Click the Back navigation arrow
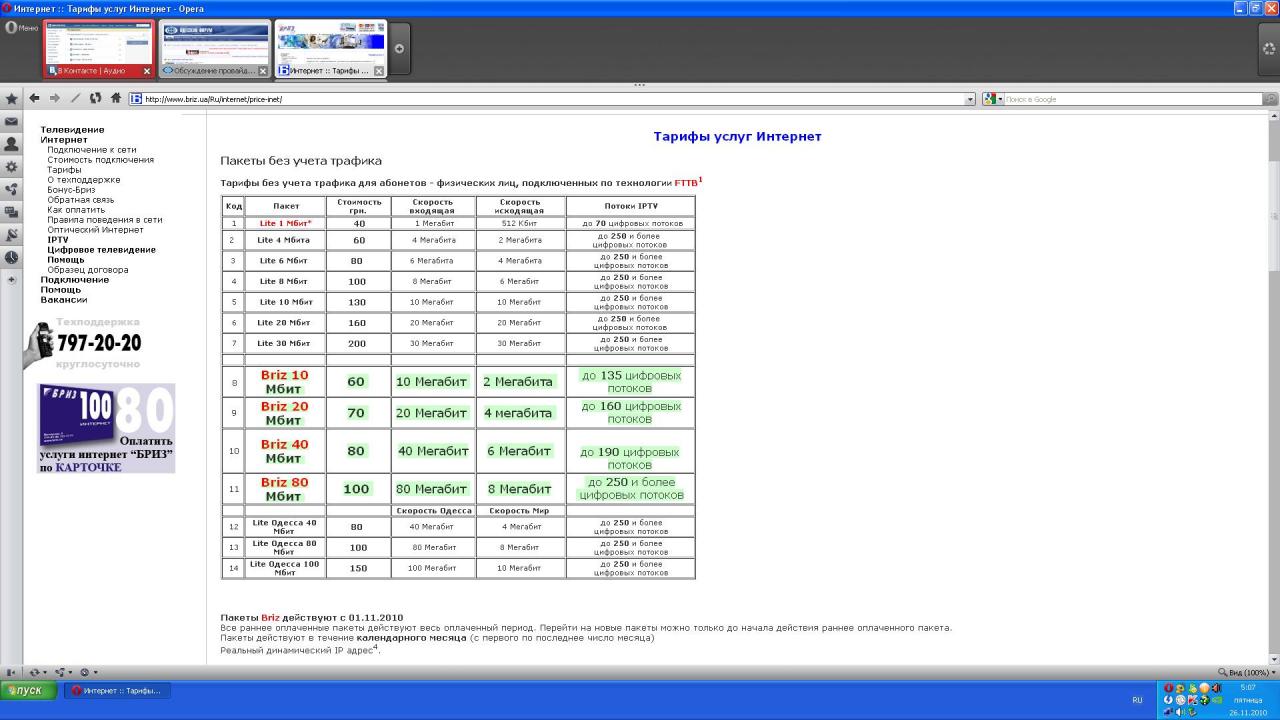Image resolution: width=1280 pixels, height=720 pixels. (x=34, y=98)
